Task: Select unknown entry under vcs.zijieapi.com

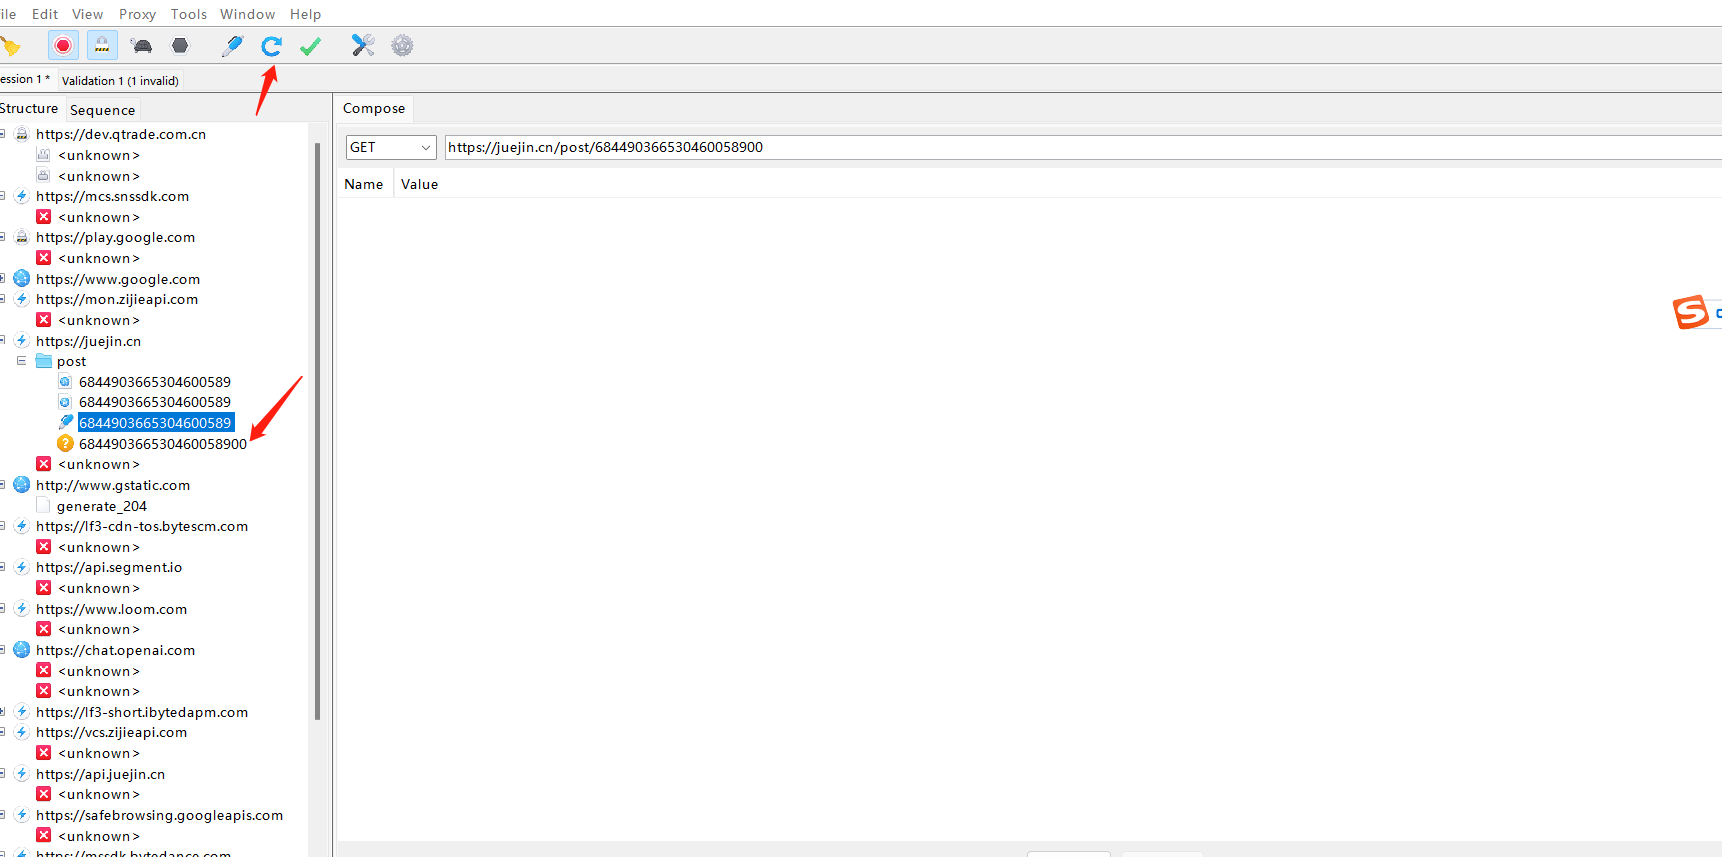Action: [98, 753]
